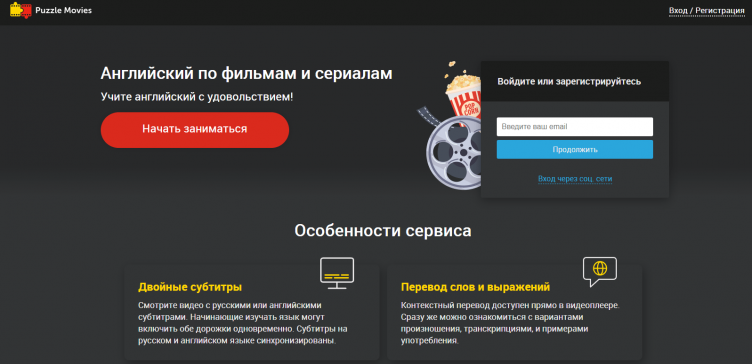Image resolution: width=752 pixels, height=364 pixels.
Task: Click the blue Продолжить button
Action: point(575,150)
